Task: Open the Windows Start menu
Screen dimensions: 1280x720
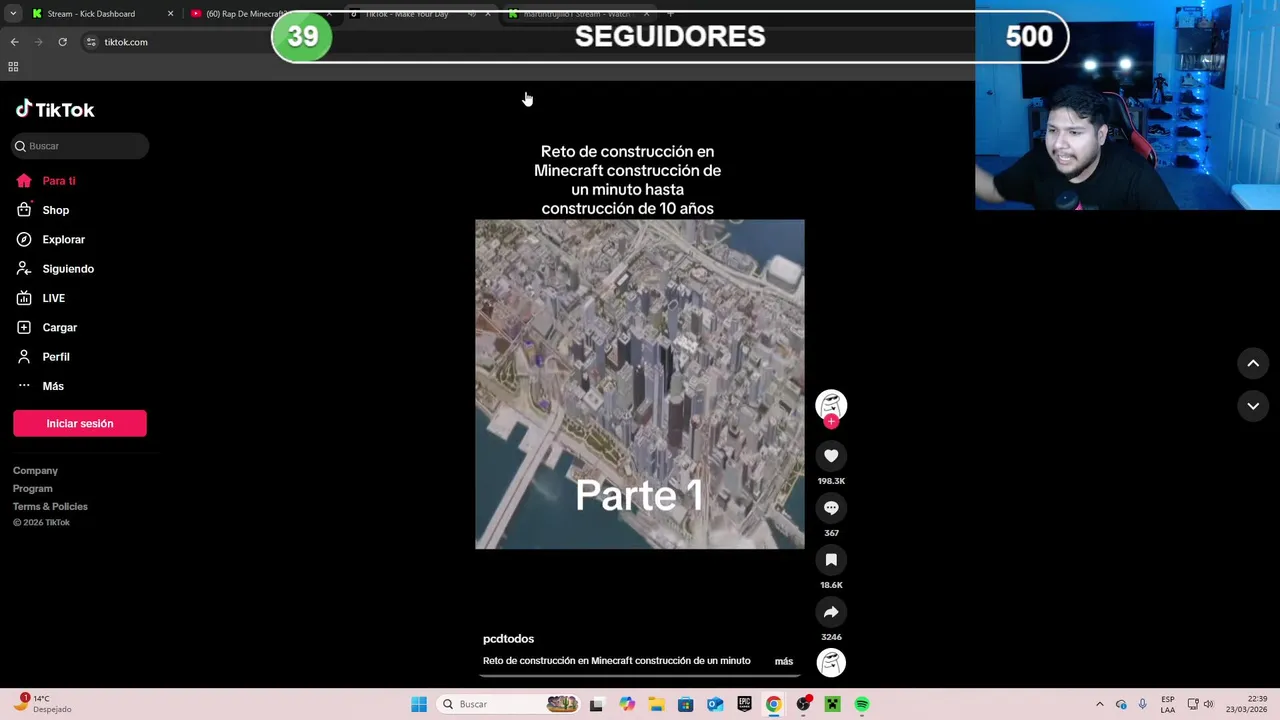Action: [419, 704]
